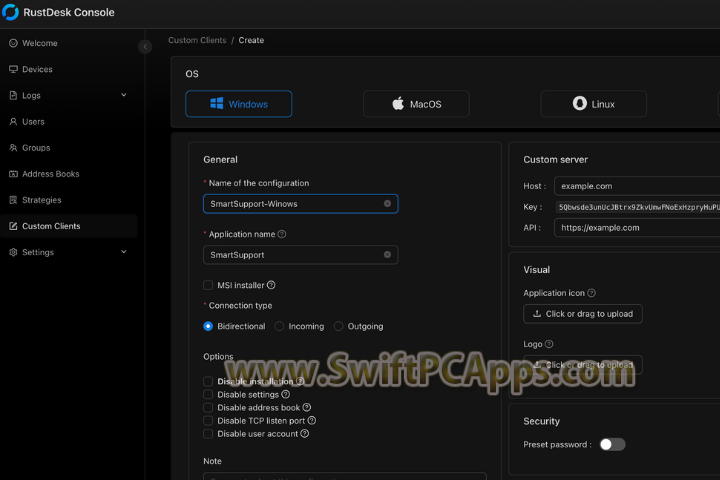This screenshot has height=480, width=720.
Task: Open help for Application icon
Action: [591, 293]
